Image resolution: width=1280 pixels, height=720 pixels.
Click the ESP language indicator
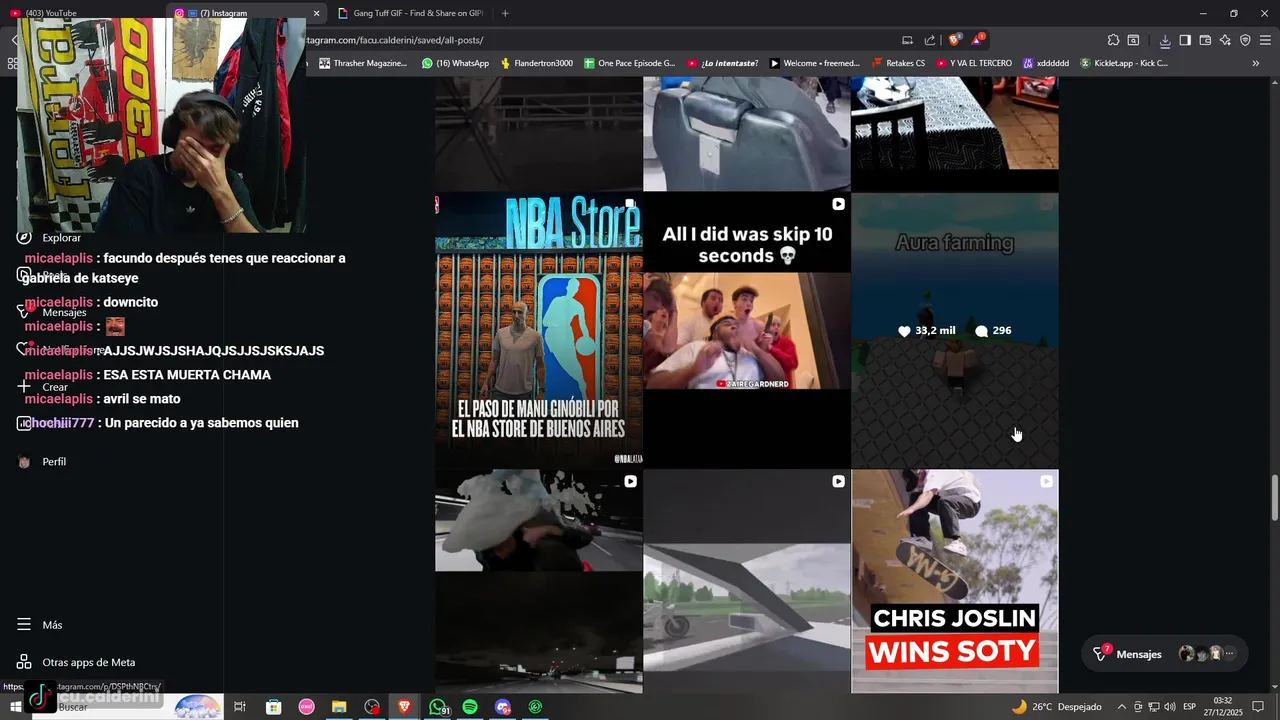1190,707
